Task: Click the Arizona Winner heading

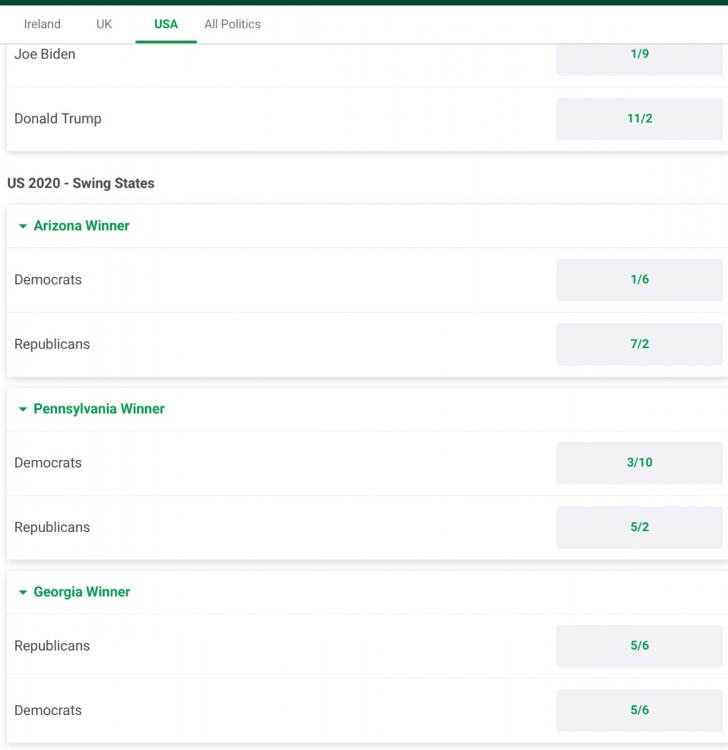Action: [x=82, y=226]
